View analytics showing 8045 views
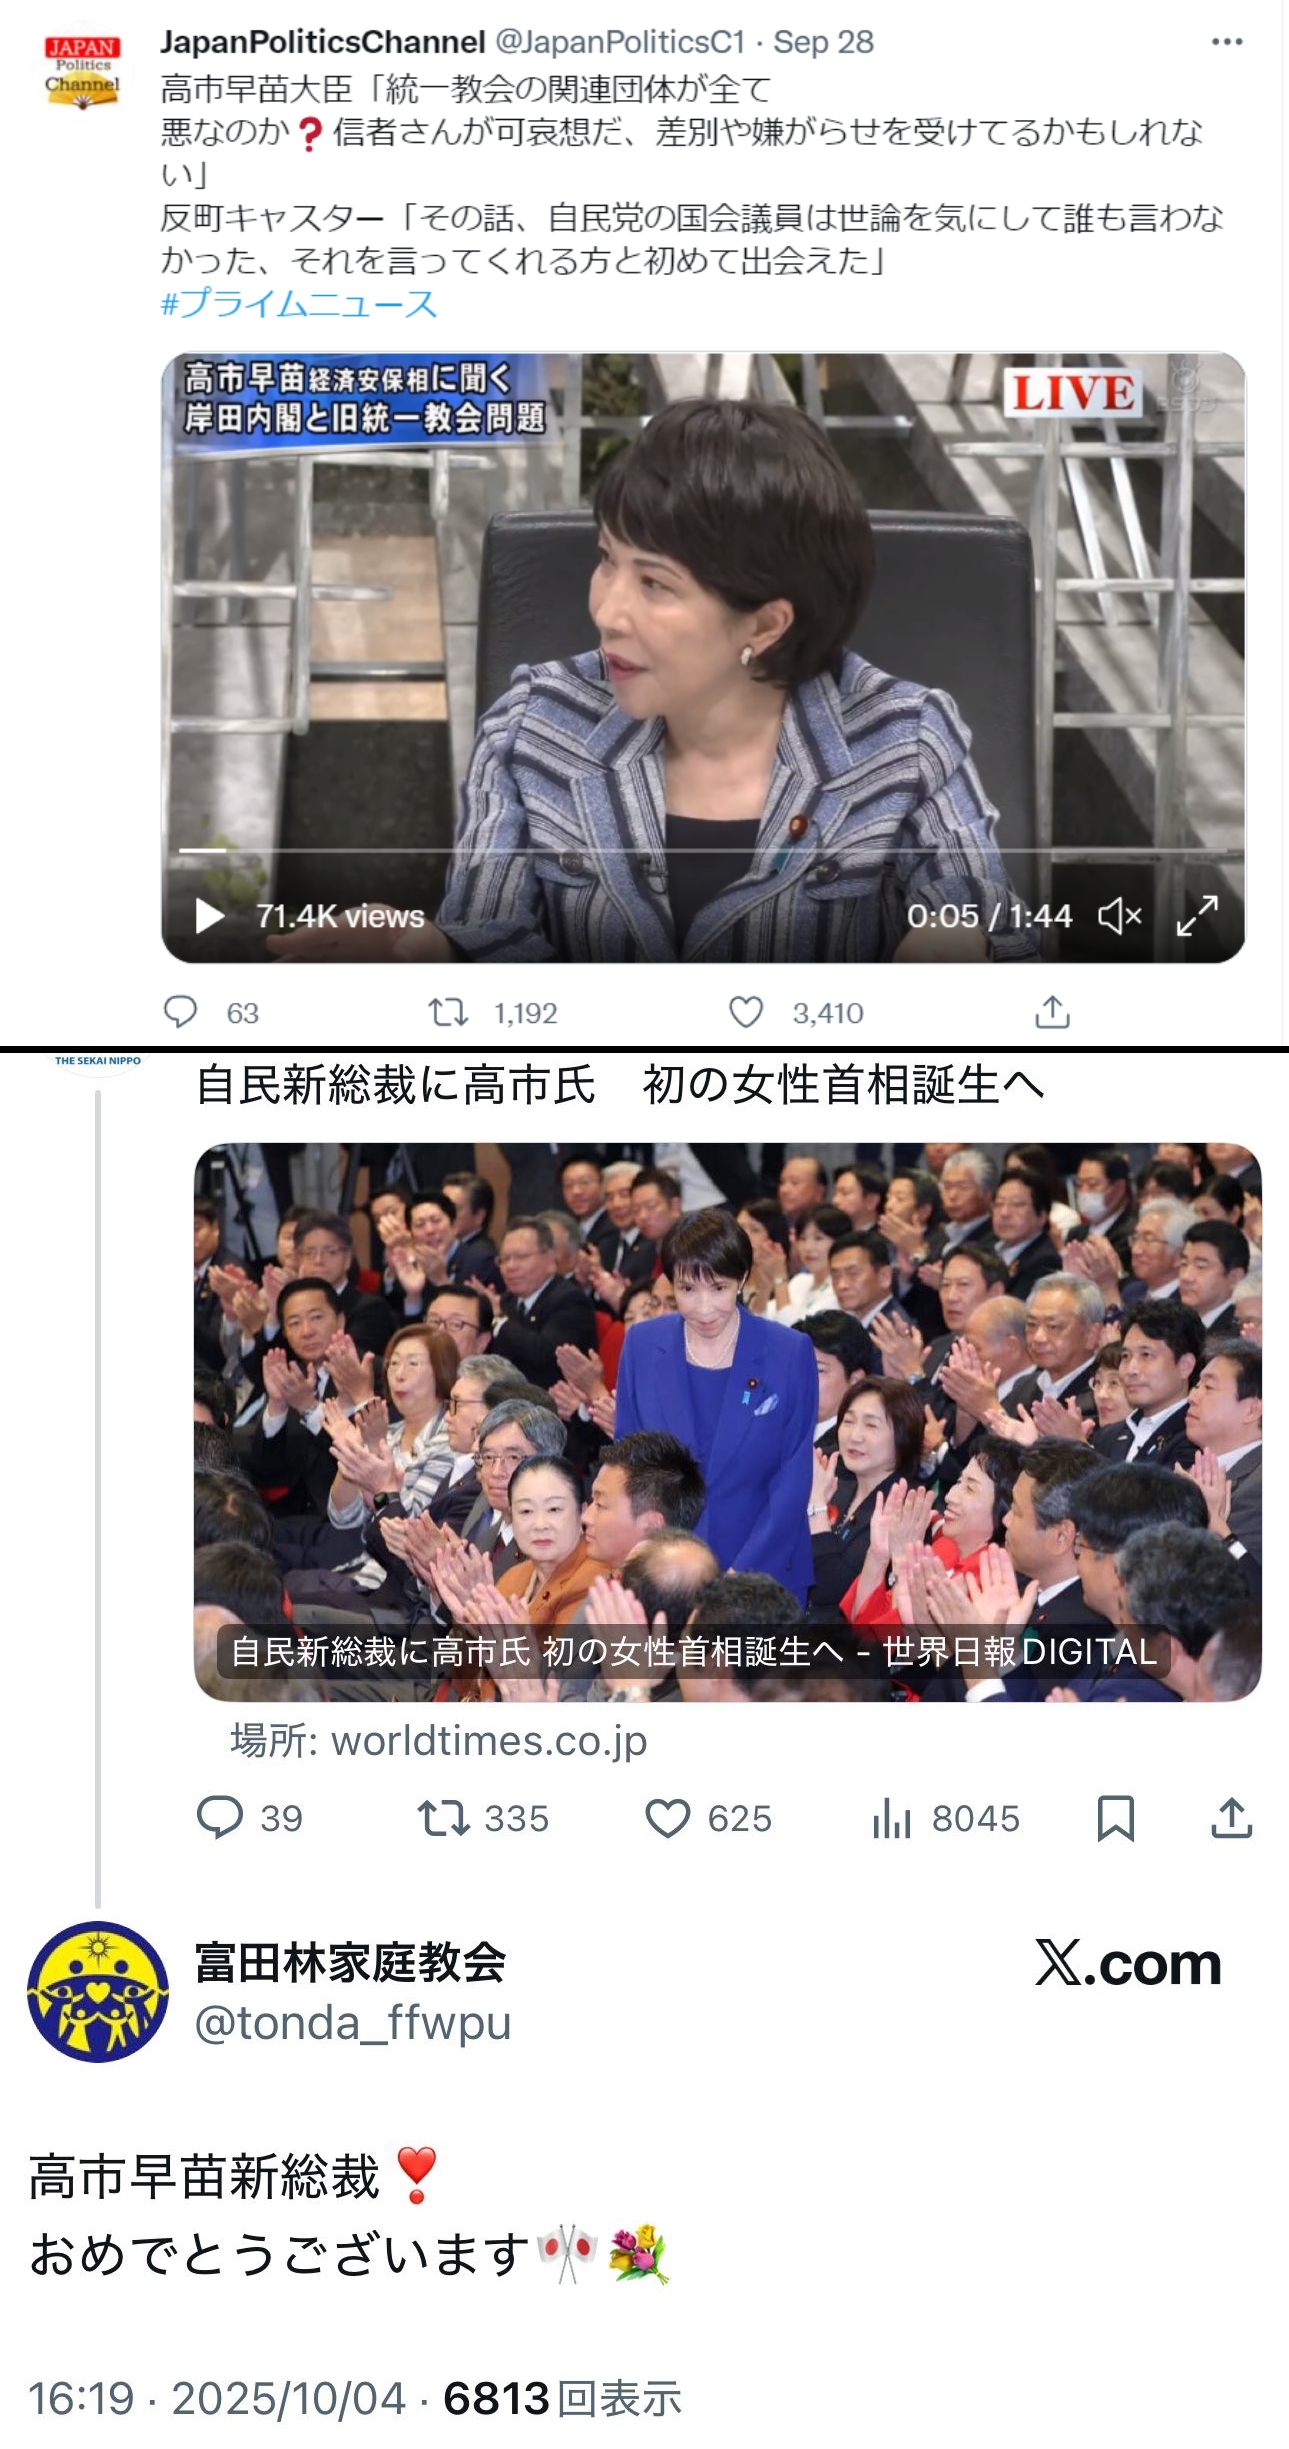Image resolution: width=1289 pixels, height=2449 pixels. tap(945, 1817)
